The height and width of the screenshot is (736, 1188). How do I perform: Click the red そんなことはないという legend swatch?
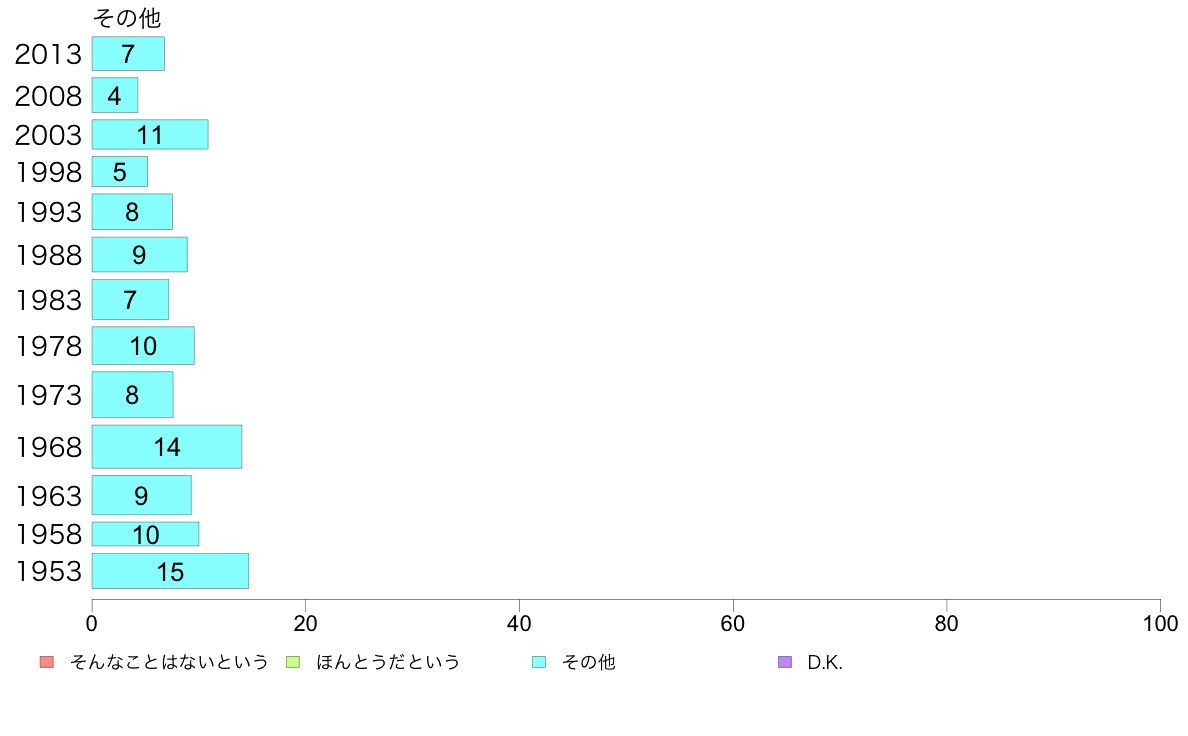[x=47, y=662]
